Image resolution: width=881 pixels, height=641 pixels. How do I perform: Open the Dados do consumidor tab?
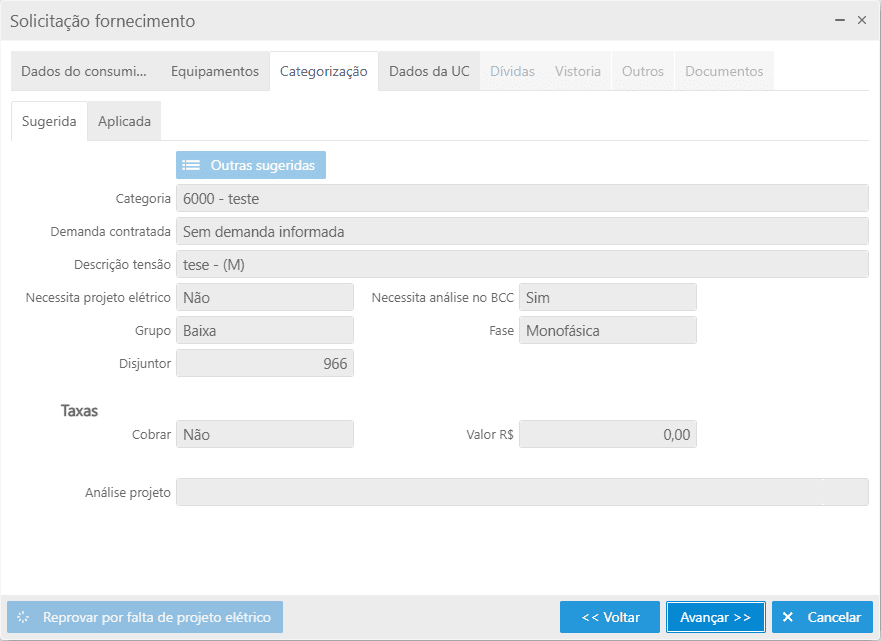(x=84, y=71)
